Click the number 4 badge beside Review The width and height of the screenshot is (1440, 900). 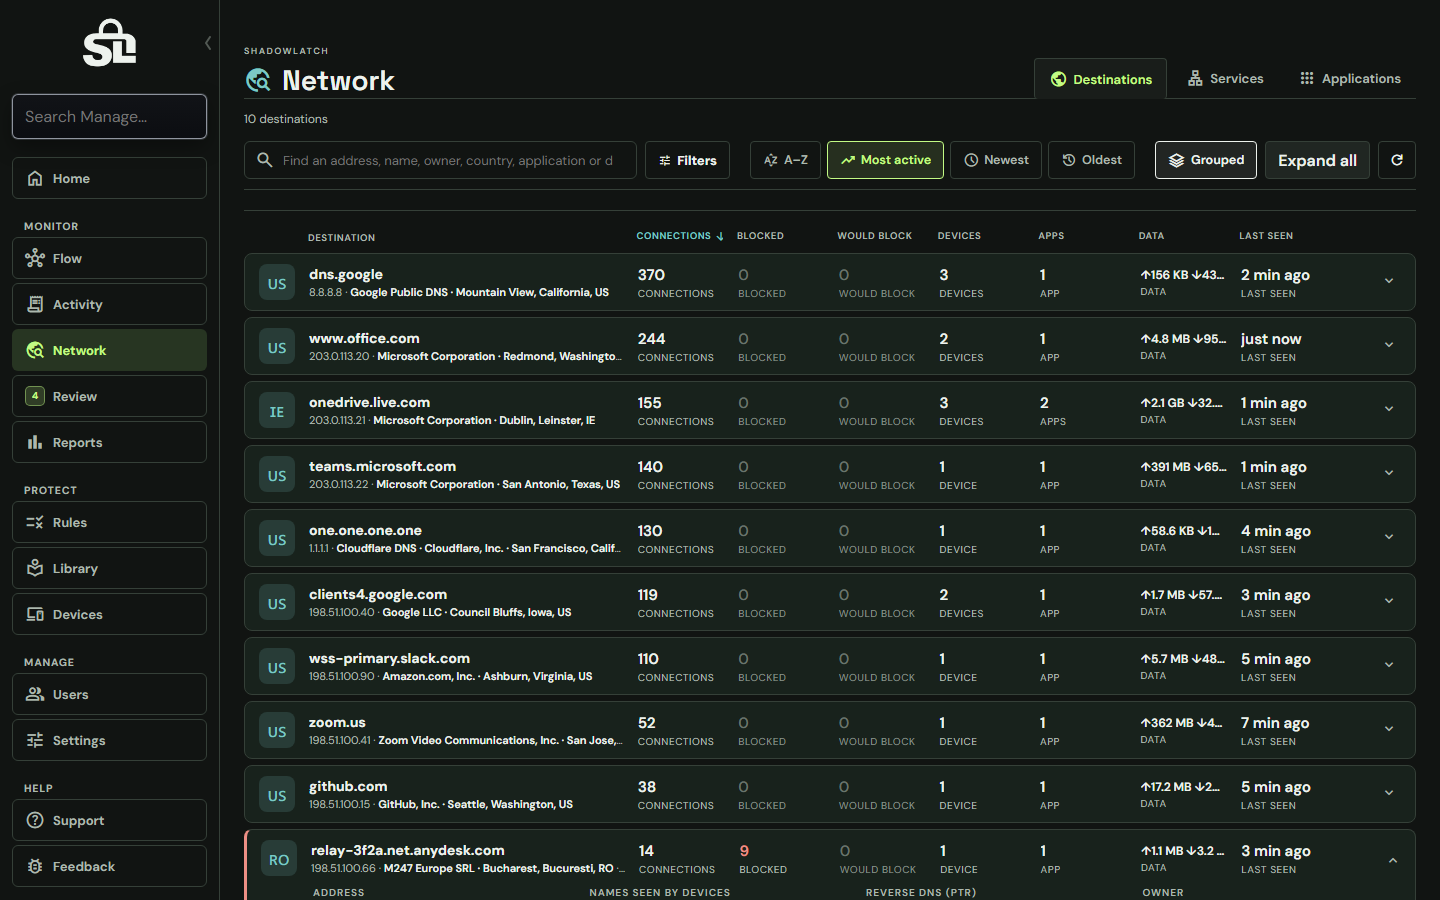(35, 396)
